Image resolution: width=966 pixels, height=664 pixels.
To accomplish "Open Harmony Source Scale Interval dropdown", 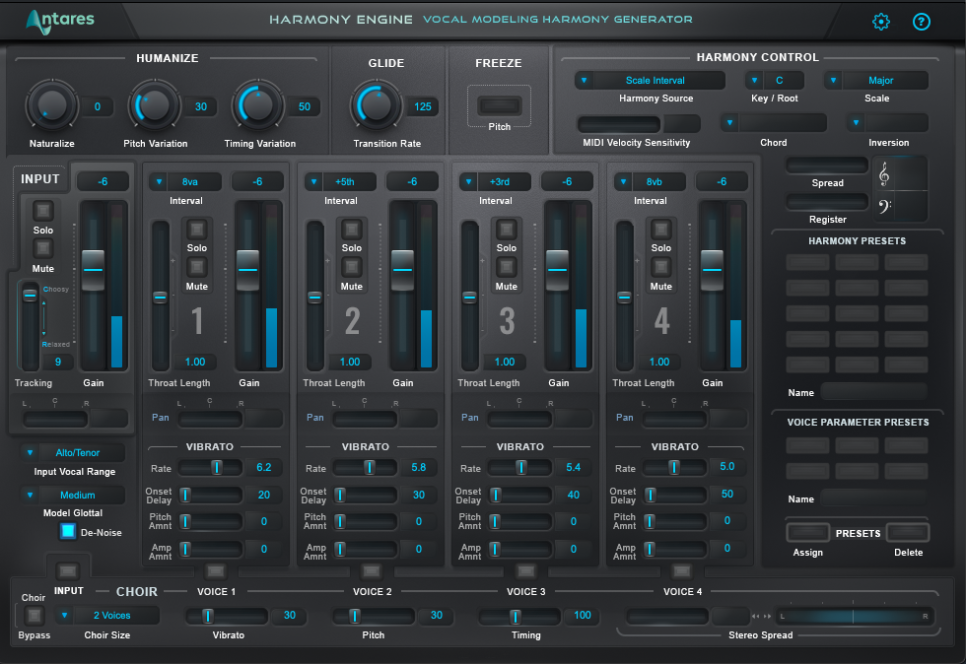I will tap(650, 80).
